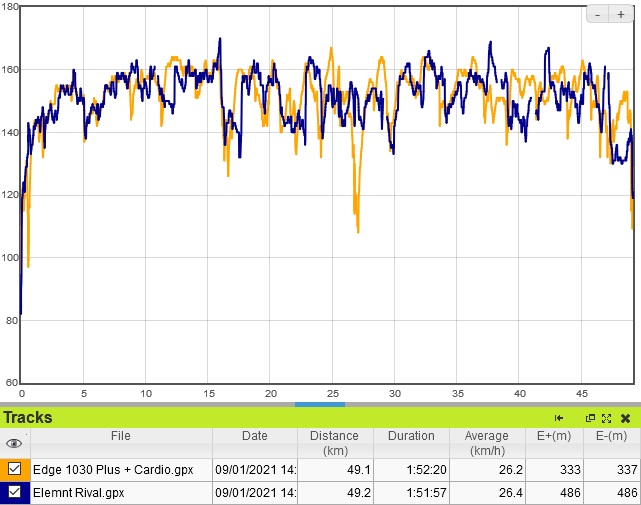Sort by E+(m) elevation gain header
This screenshot has width=641, height=505.
point(554,436)
